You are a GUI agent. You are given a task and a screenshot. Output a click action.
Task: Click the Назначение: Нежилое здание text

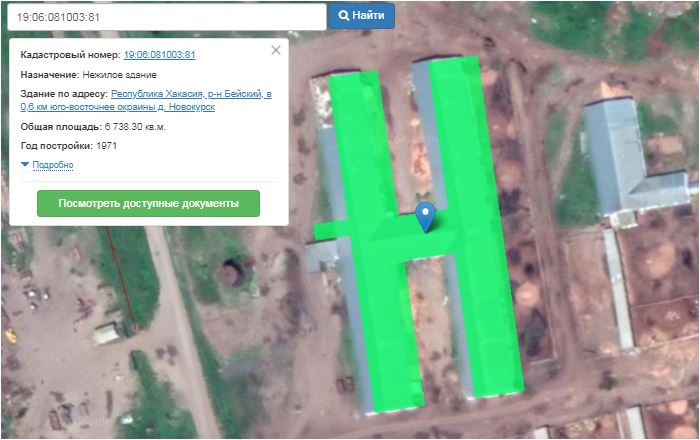pyautogui.click(x=88, y=75)
